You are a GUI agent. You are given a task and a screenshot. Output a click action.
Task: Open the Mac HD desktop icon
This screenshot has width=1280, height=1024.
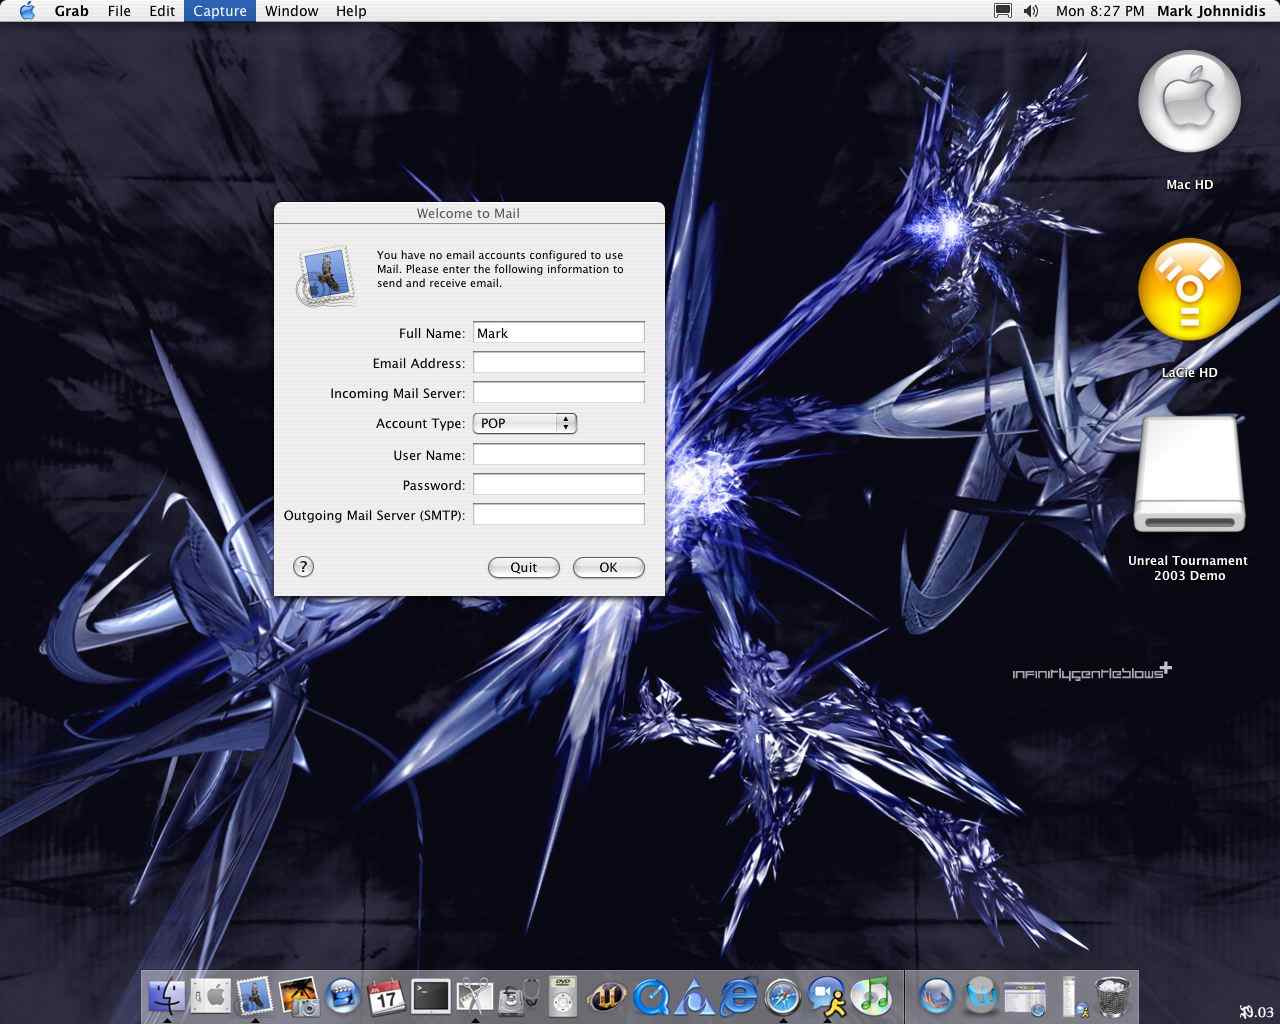point(1189,101)
